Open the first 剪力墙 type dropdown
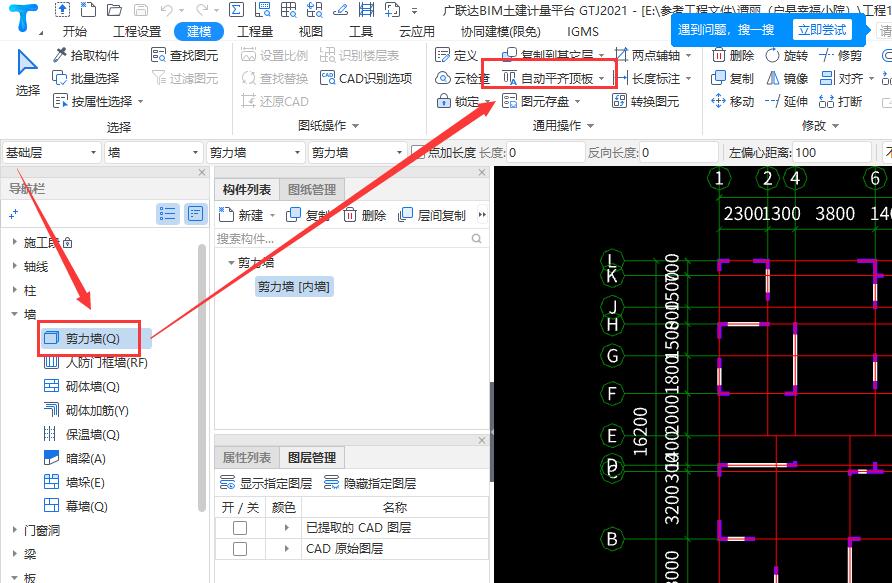892x583 pixels. [x=255, y=152]
